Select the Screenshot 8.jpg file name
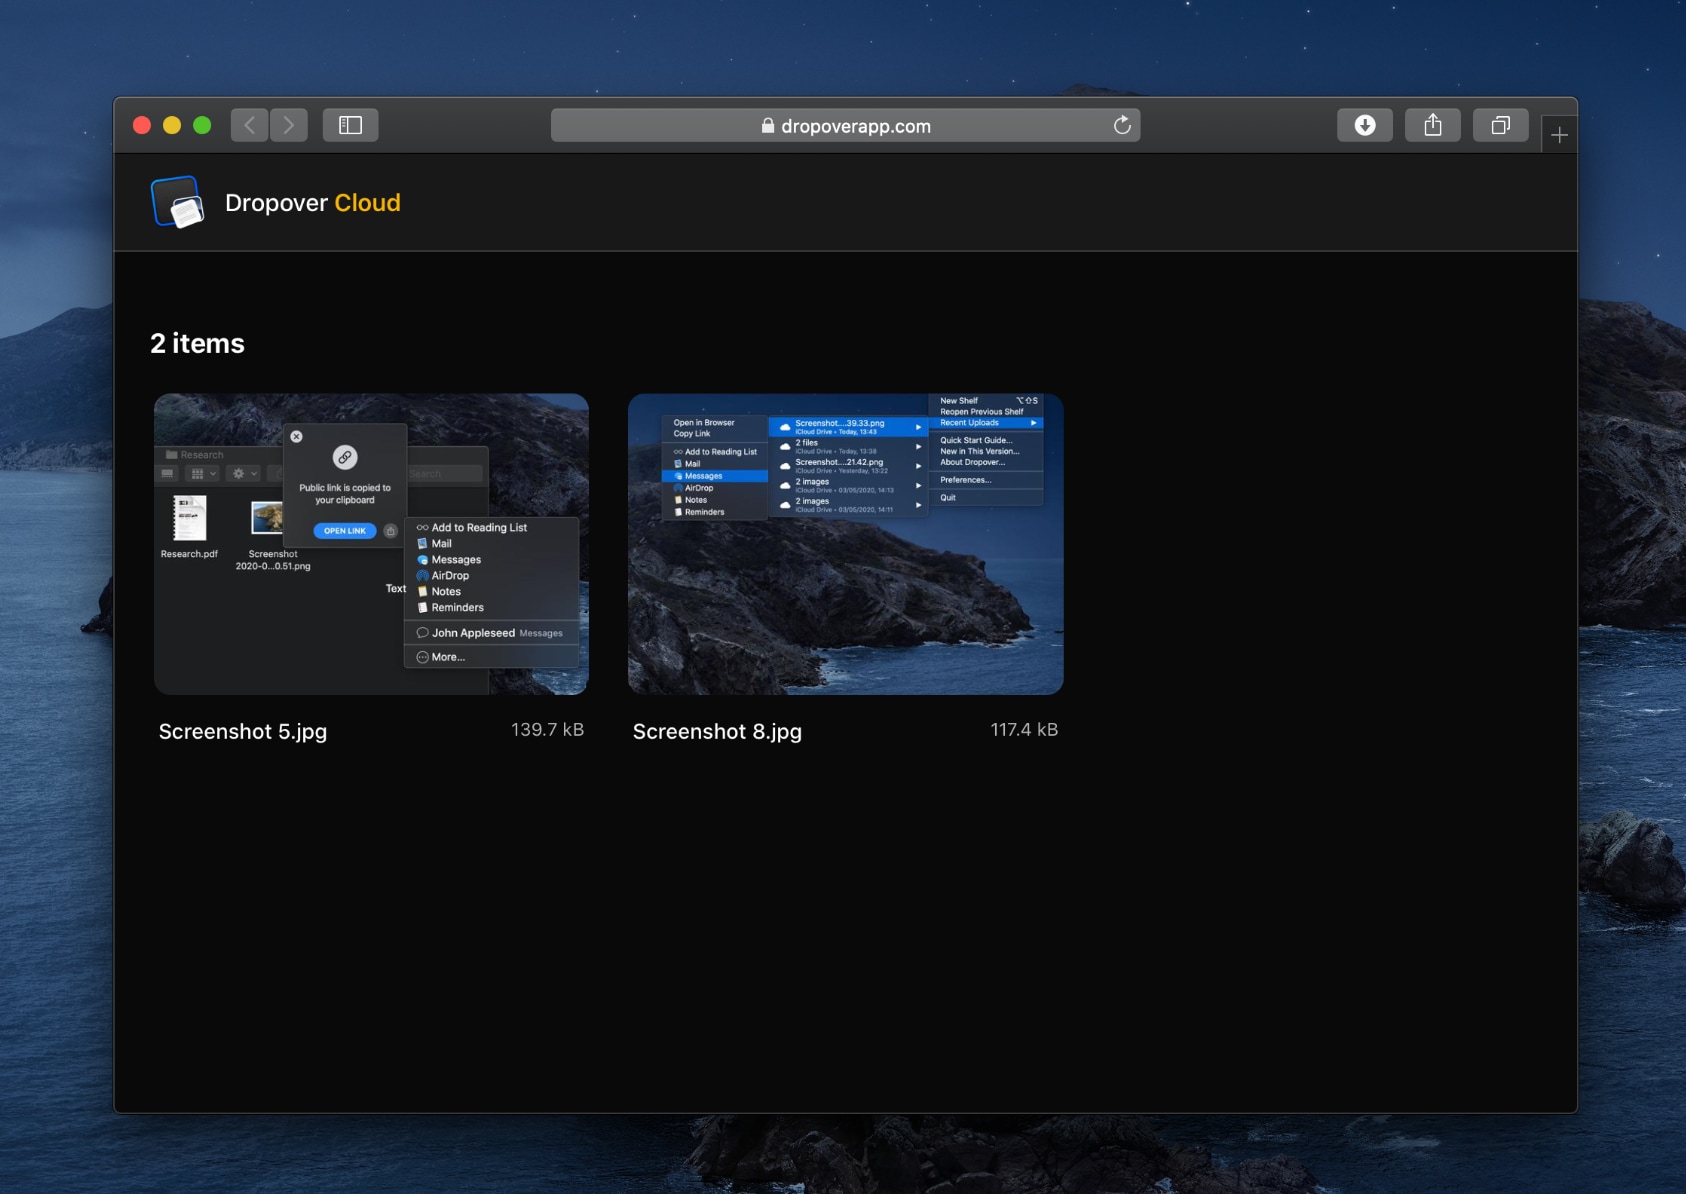1686x1194 pixels. (717, 731)
